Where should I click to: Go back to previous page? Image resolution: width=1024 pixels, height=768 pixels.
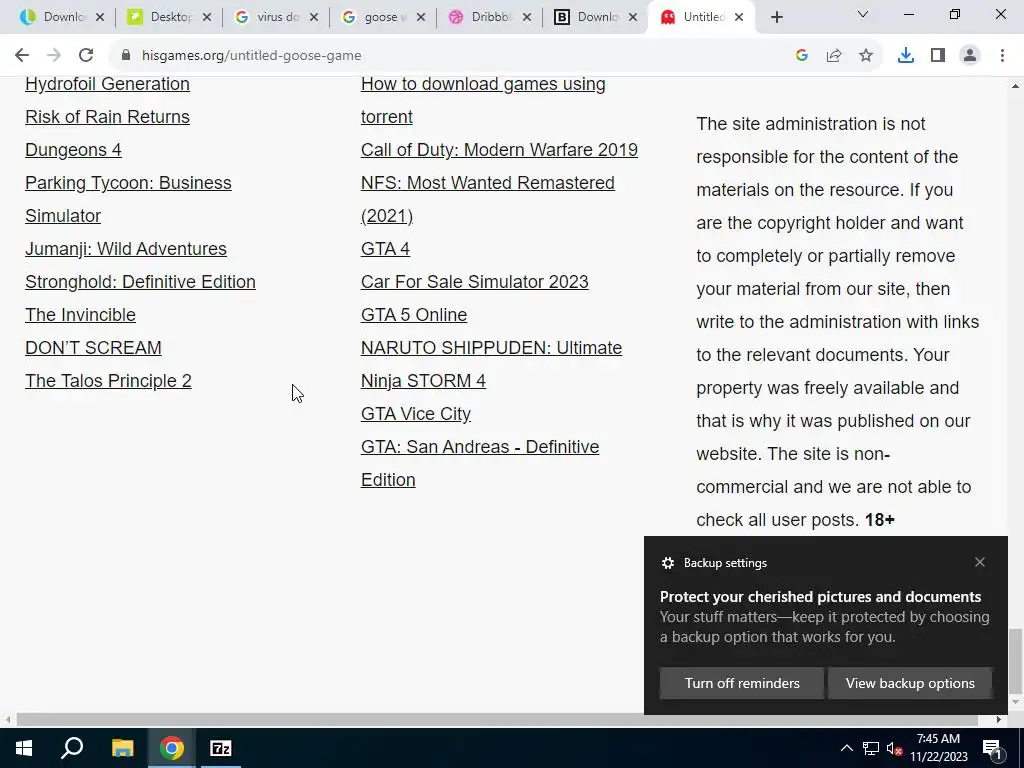22,56
